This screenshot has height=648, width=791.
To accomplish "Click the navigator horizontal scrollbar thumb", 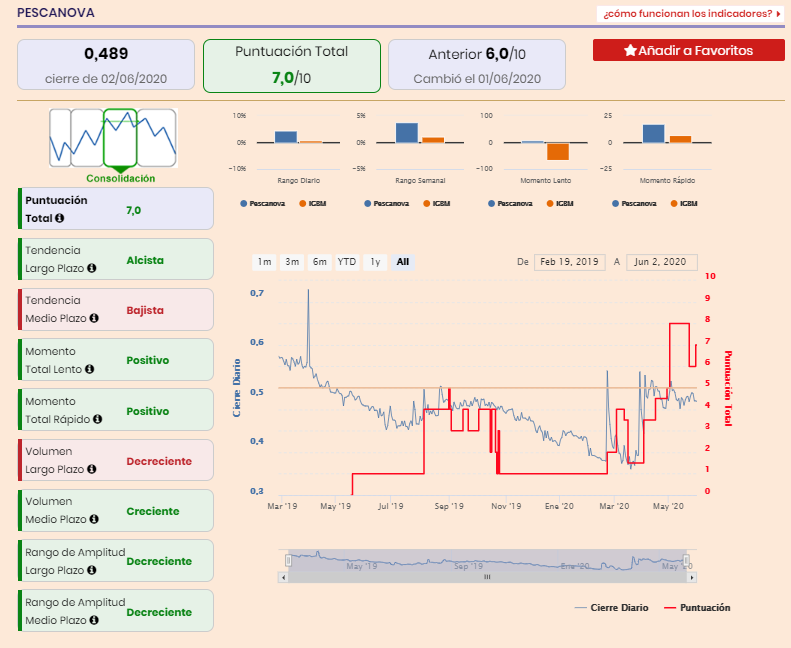I will pos(487,577).
